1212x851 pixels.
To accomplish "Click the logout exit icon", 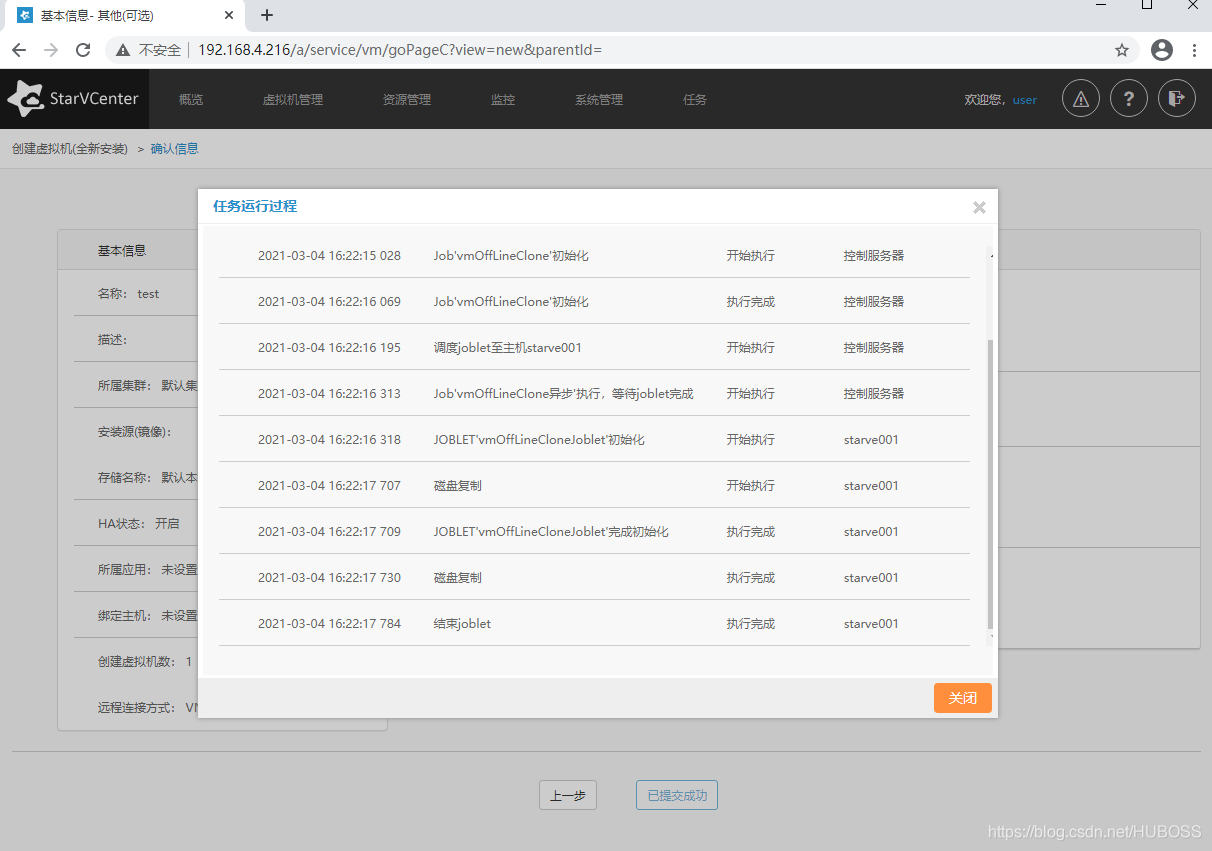I will (1177, 99).
